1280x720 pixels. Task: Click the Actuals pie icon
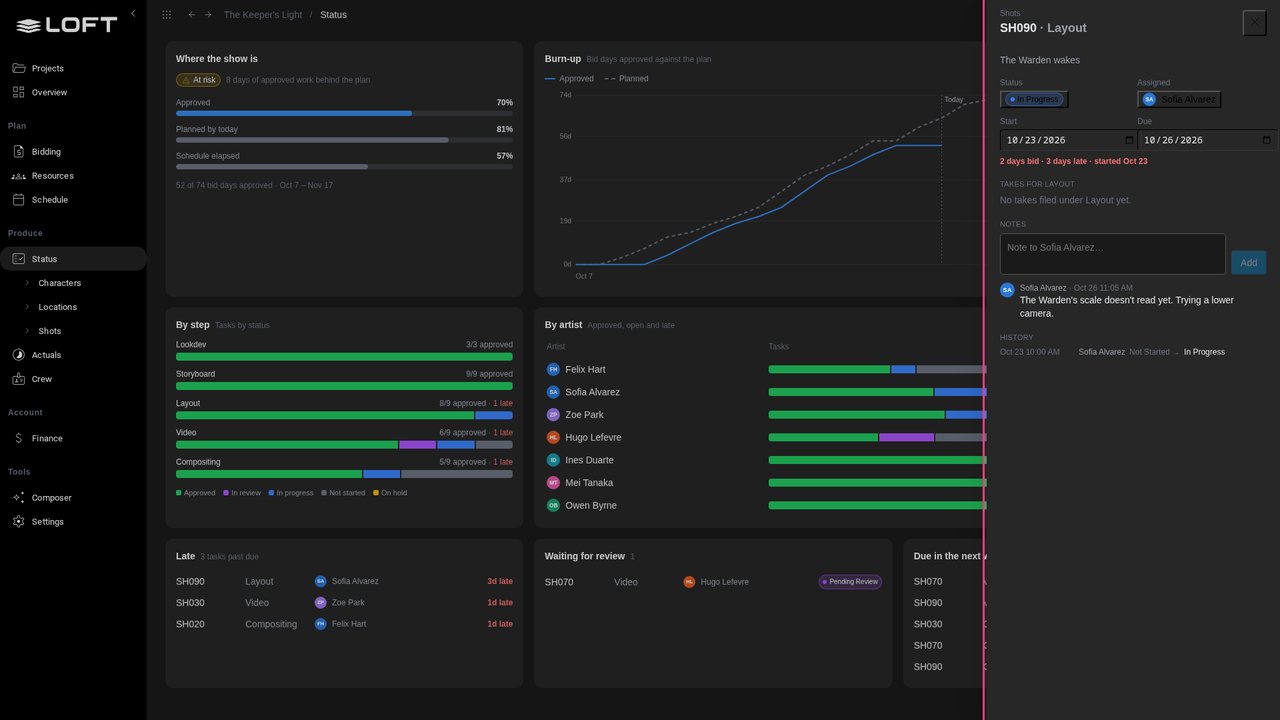19,355
